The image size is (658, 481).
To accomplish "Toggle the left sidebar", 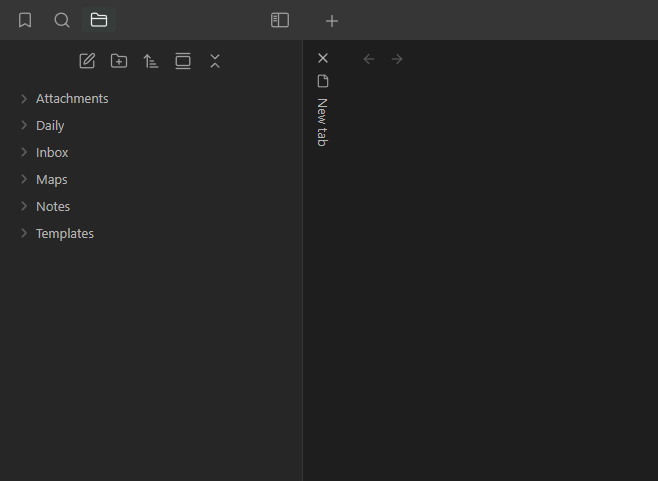I will click(x=280, y=20).
